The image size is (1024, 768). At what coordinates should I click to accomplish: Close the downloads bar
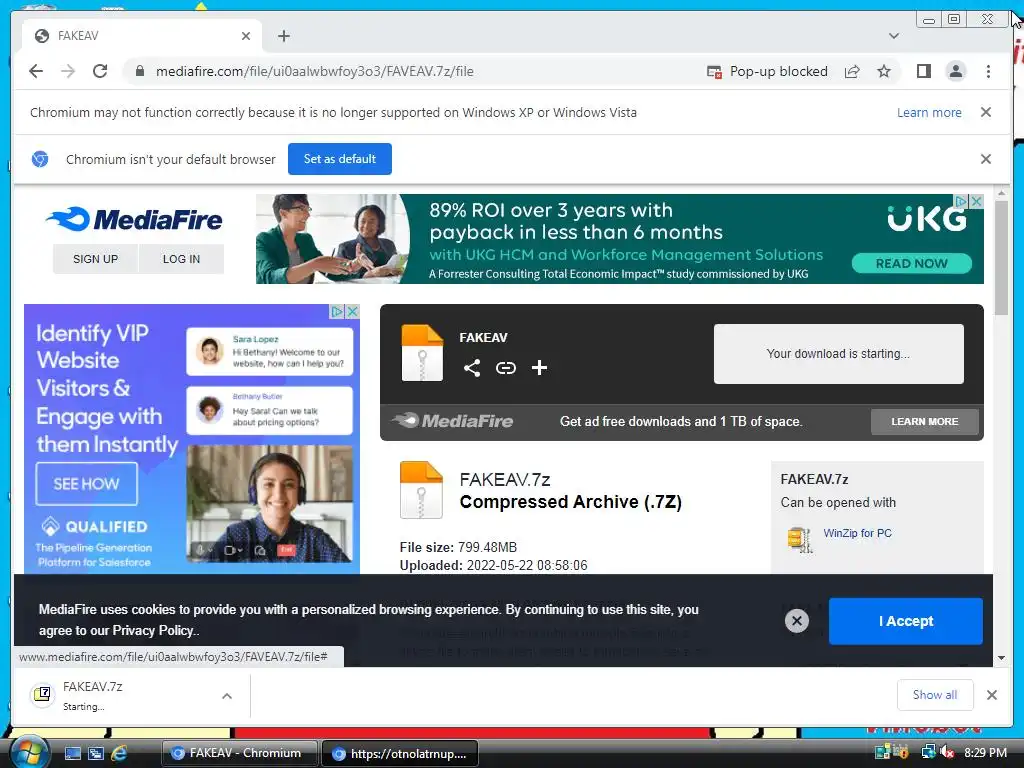coord(992,695)
